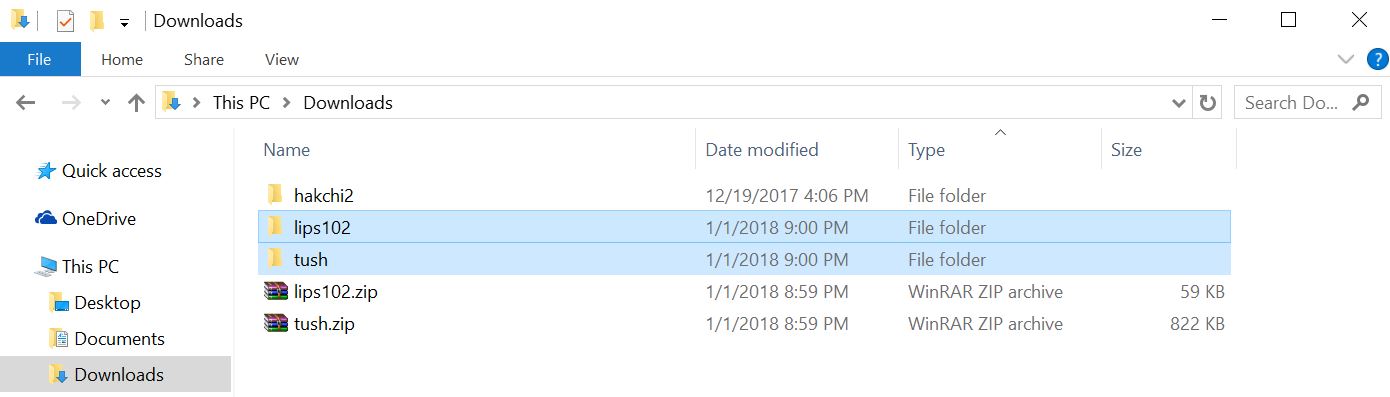Select the tush.zip WinRAR archive icon
The height and width of the screenshot is (397, 1390).
275,324
